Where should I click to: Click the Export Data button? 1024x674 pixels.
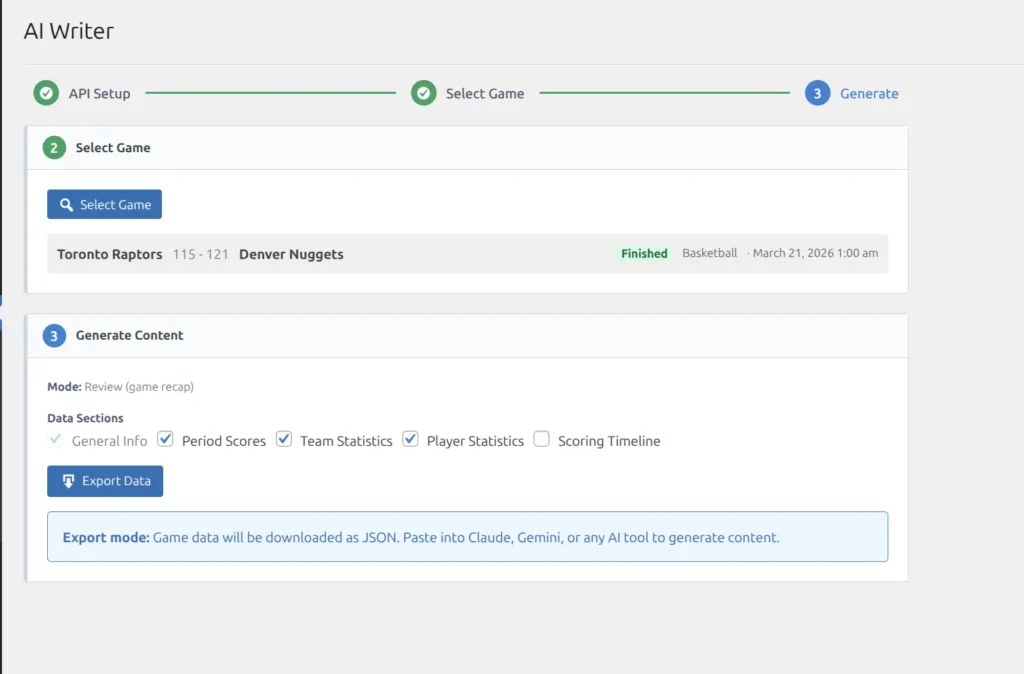(105, 481)
